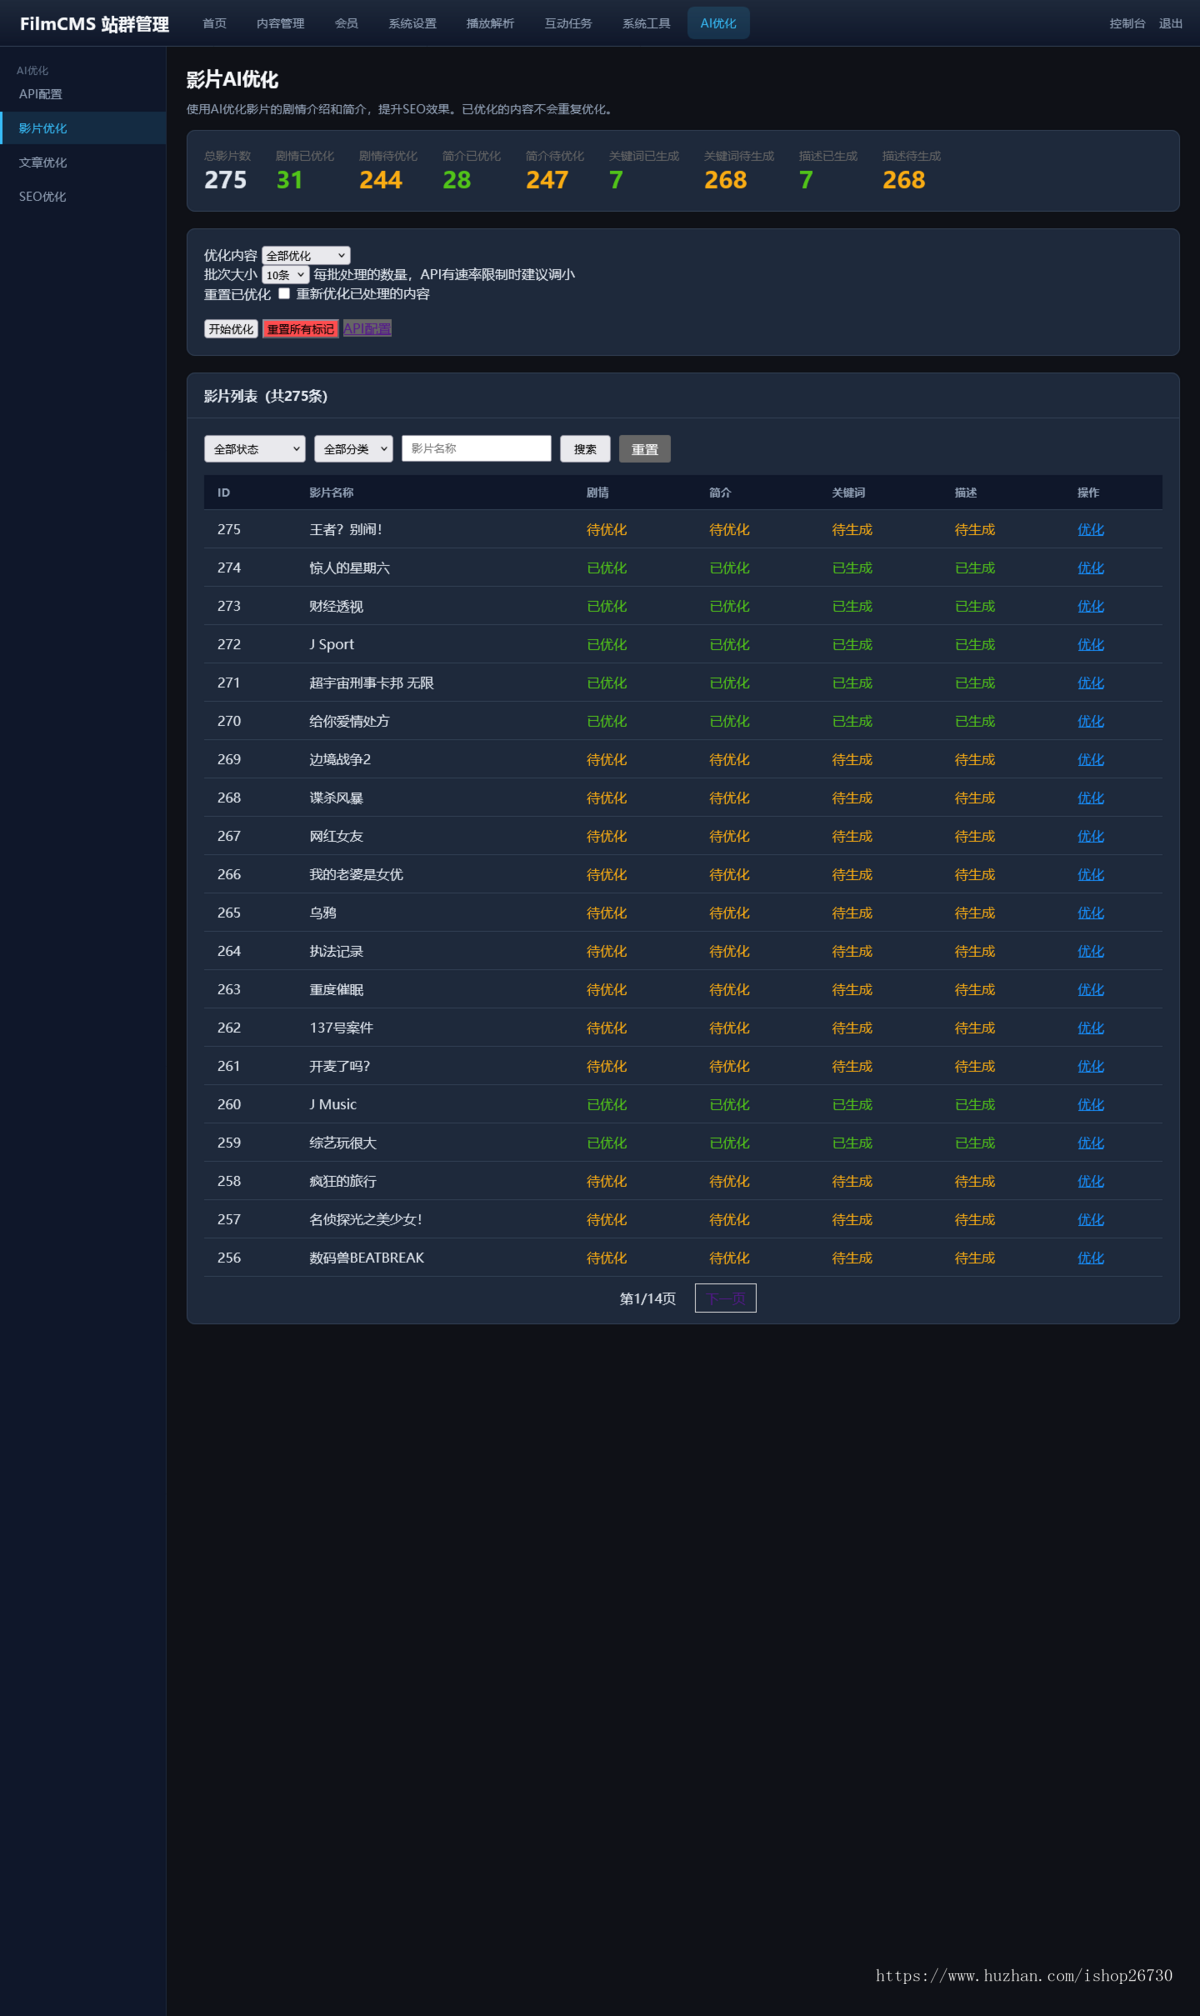Open the 播放解析 nav item
Image resolution: width=1200 pixels, height=2016 pixels.
coord(491,24)
